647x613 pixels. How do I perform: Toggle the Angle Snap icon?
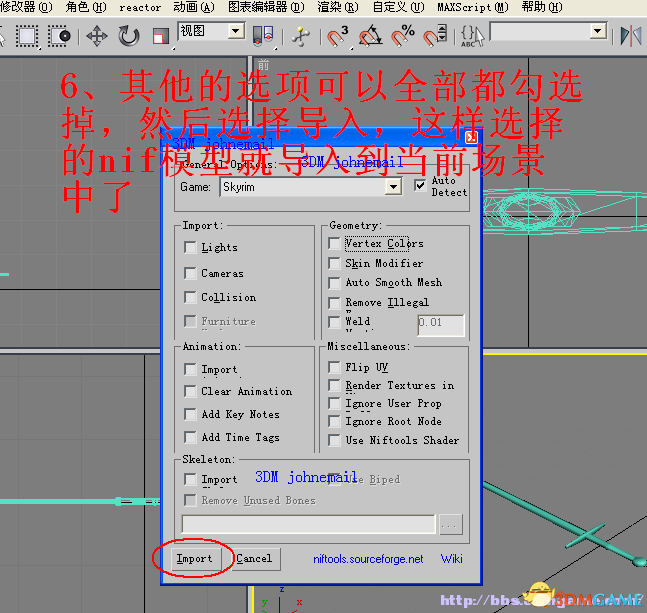(x=370, y=36)
